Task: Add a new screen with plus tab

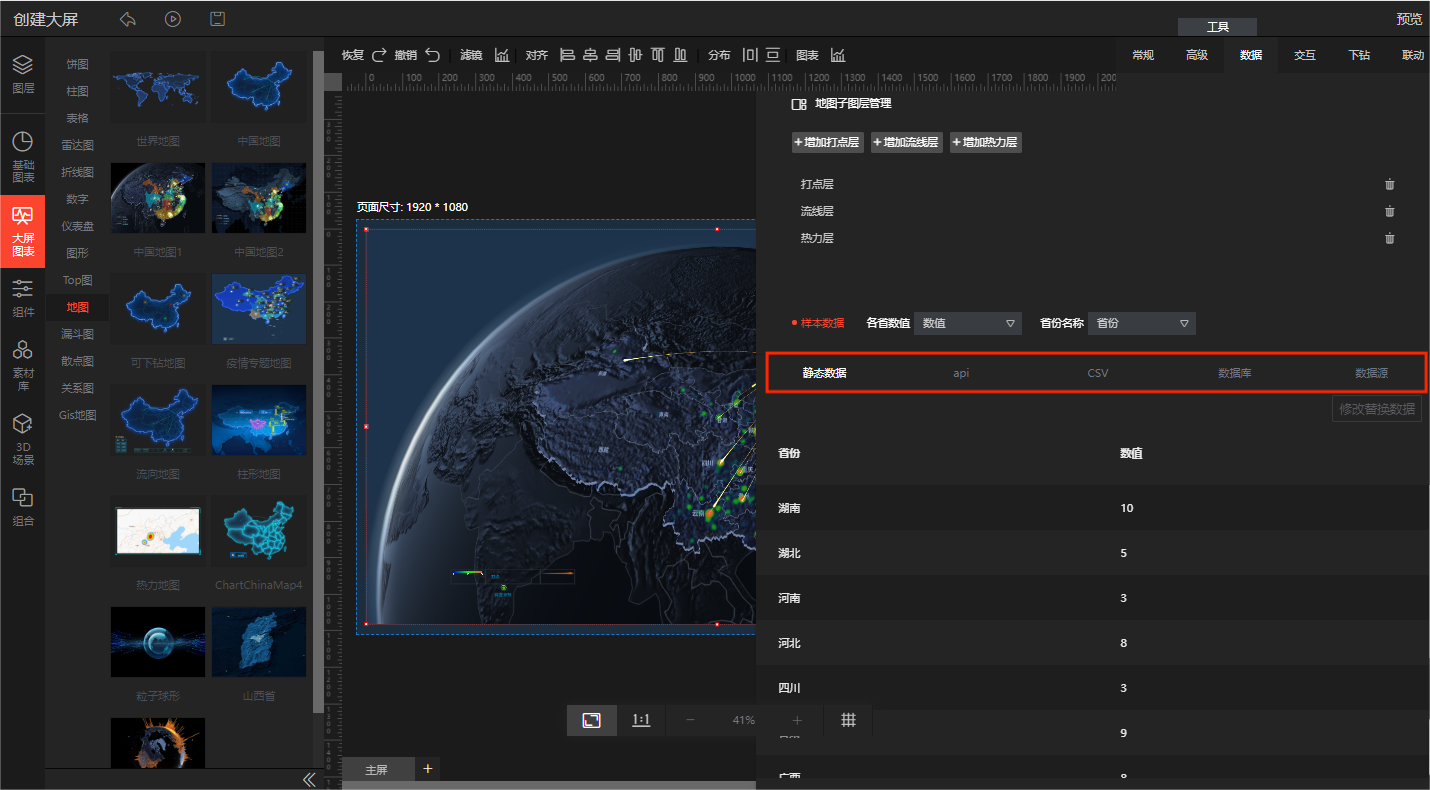Action: click(x=428, y=768)
